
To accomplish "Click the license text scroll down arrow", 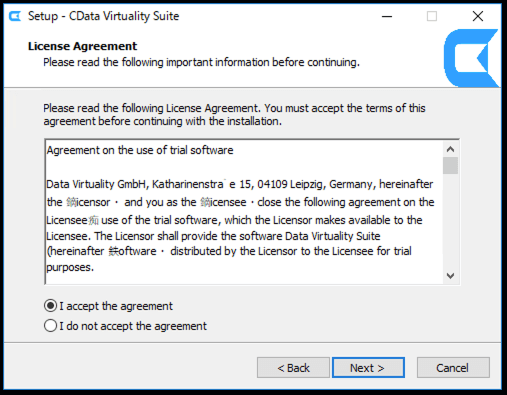I will click(450, 276).
